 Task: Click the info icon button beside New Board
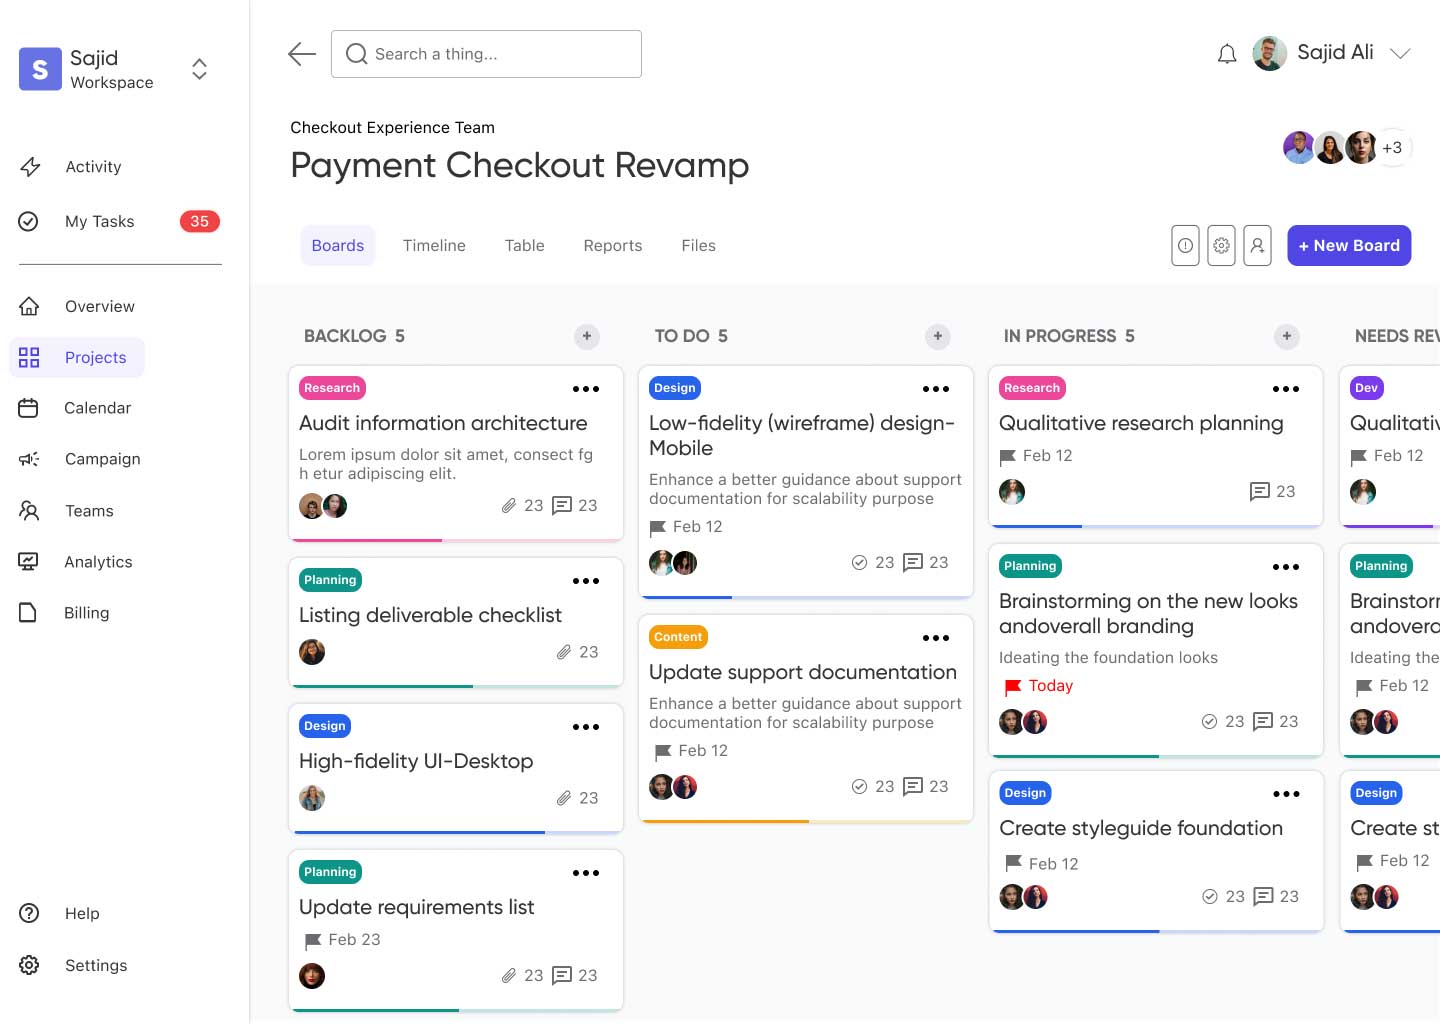tap(1185, 245)
